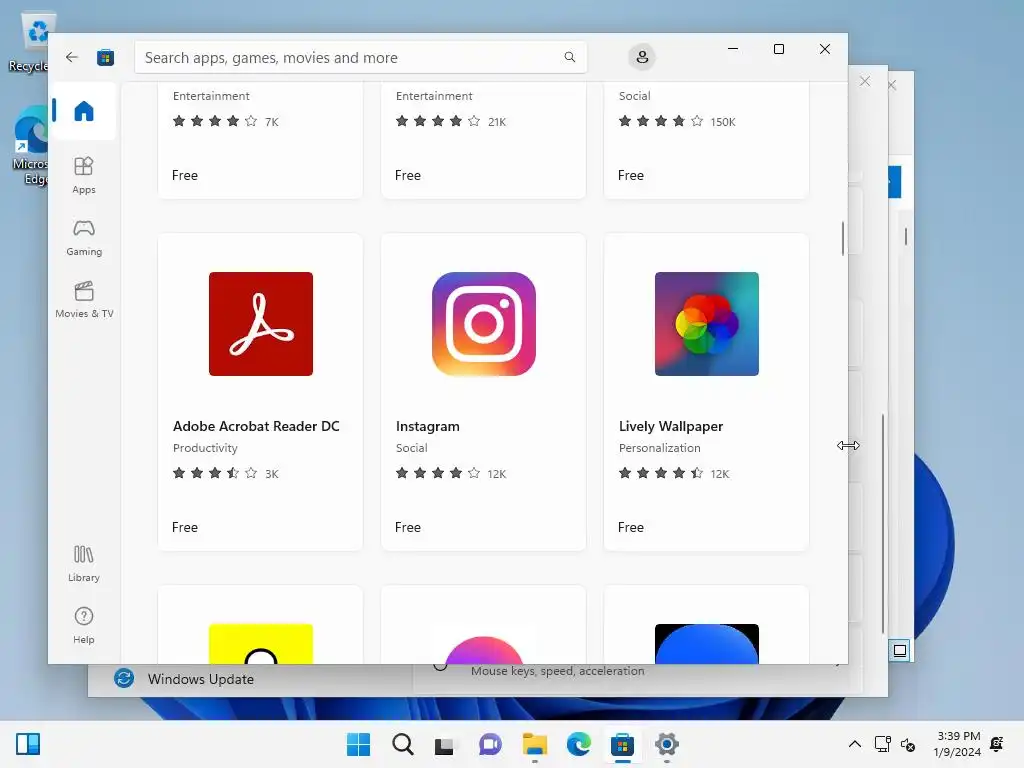Image resolution: width=1024 pixels, height=768 pixels.
Task: Click the Lively Wallpaper title text
Action: point(671,426)
